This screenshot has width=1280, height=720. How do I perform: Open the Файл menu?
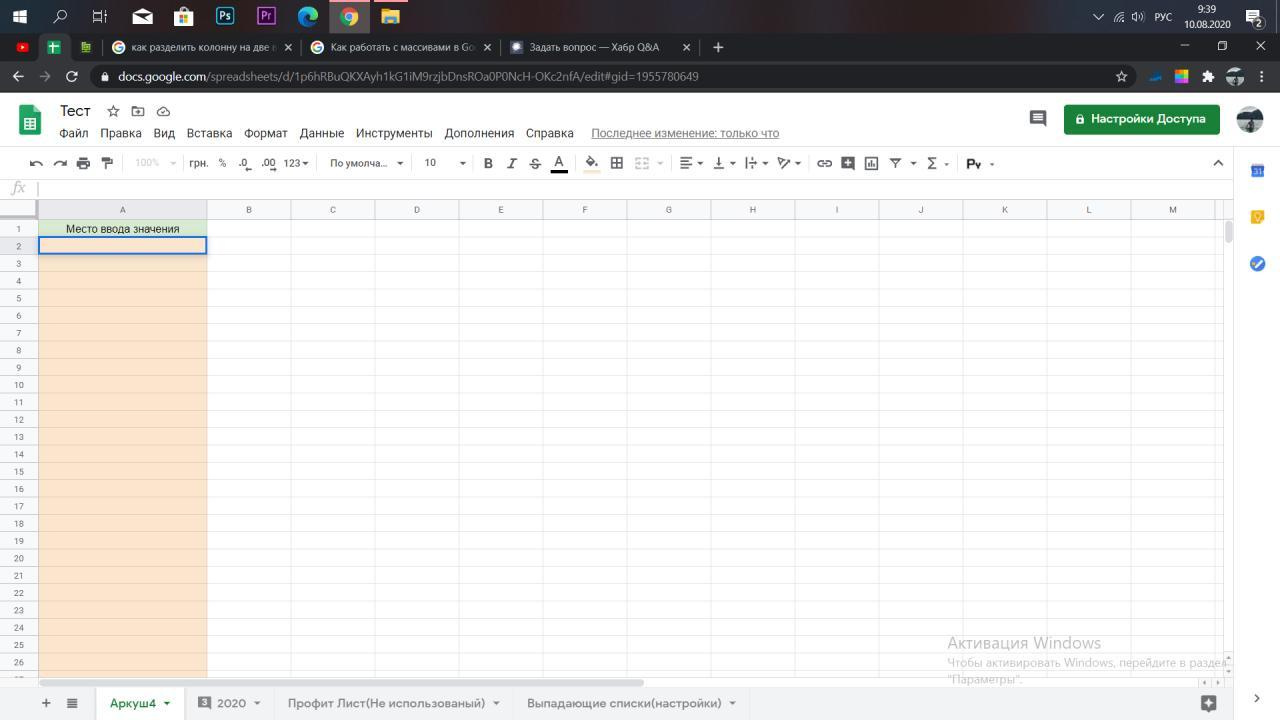click(74, 133)
